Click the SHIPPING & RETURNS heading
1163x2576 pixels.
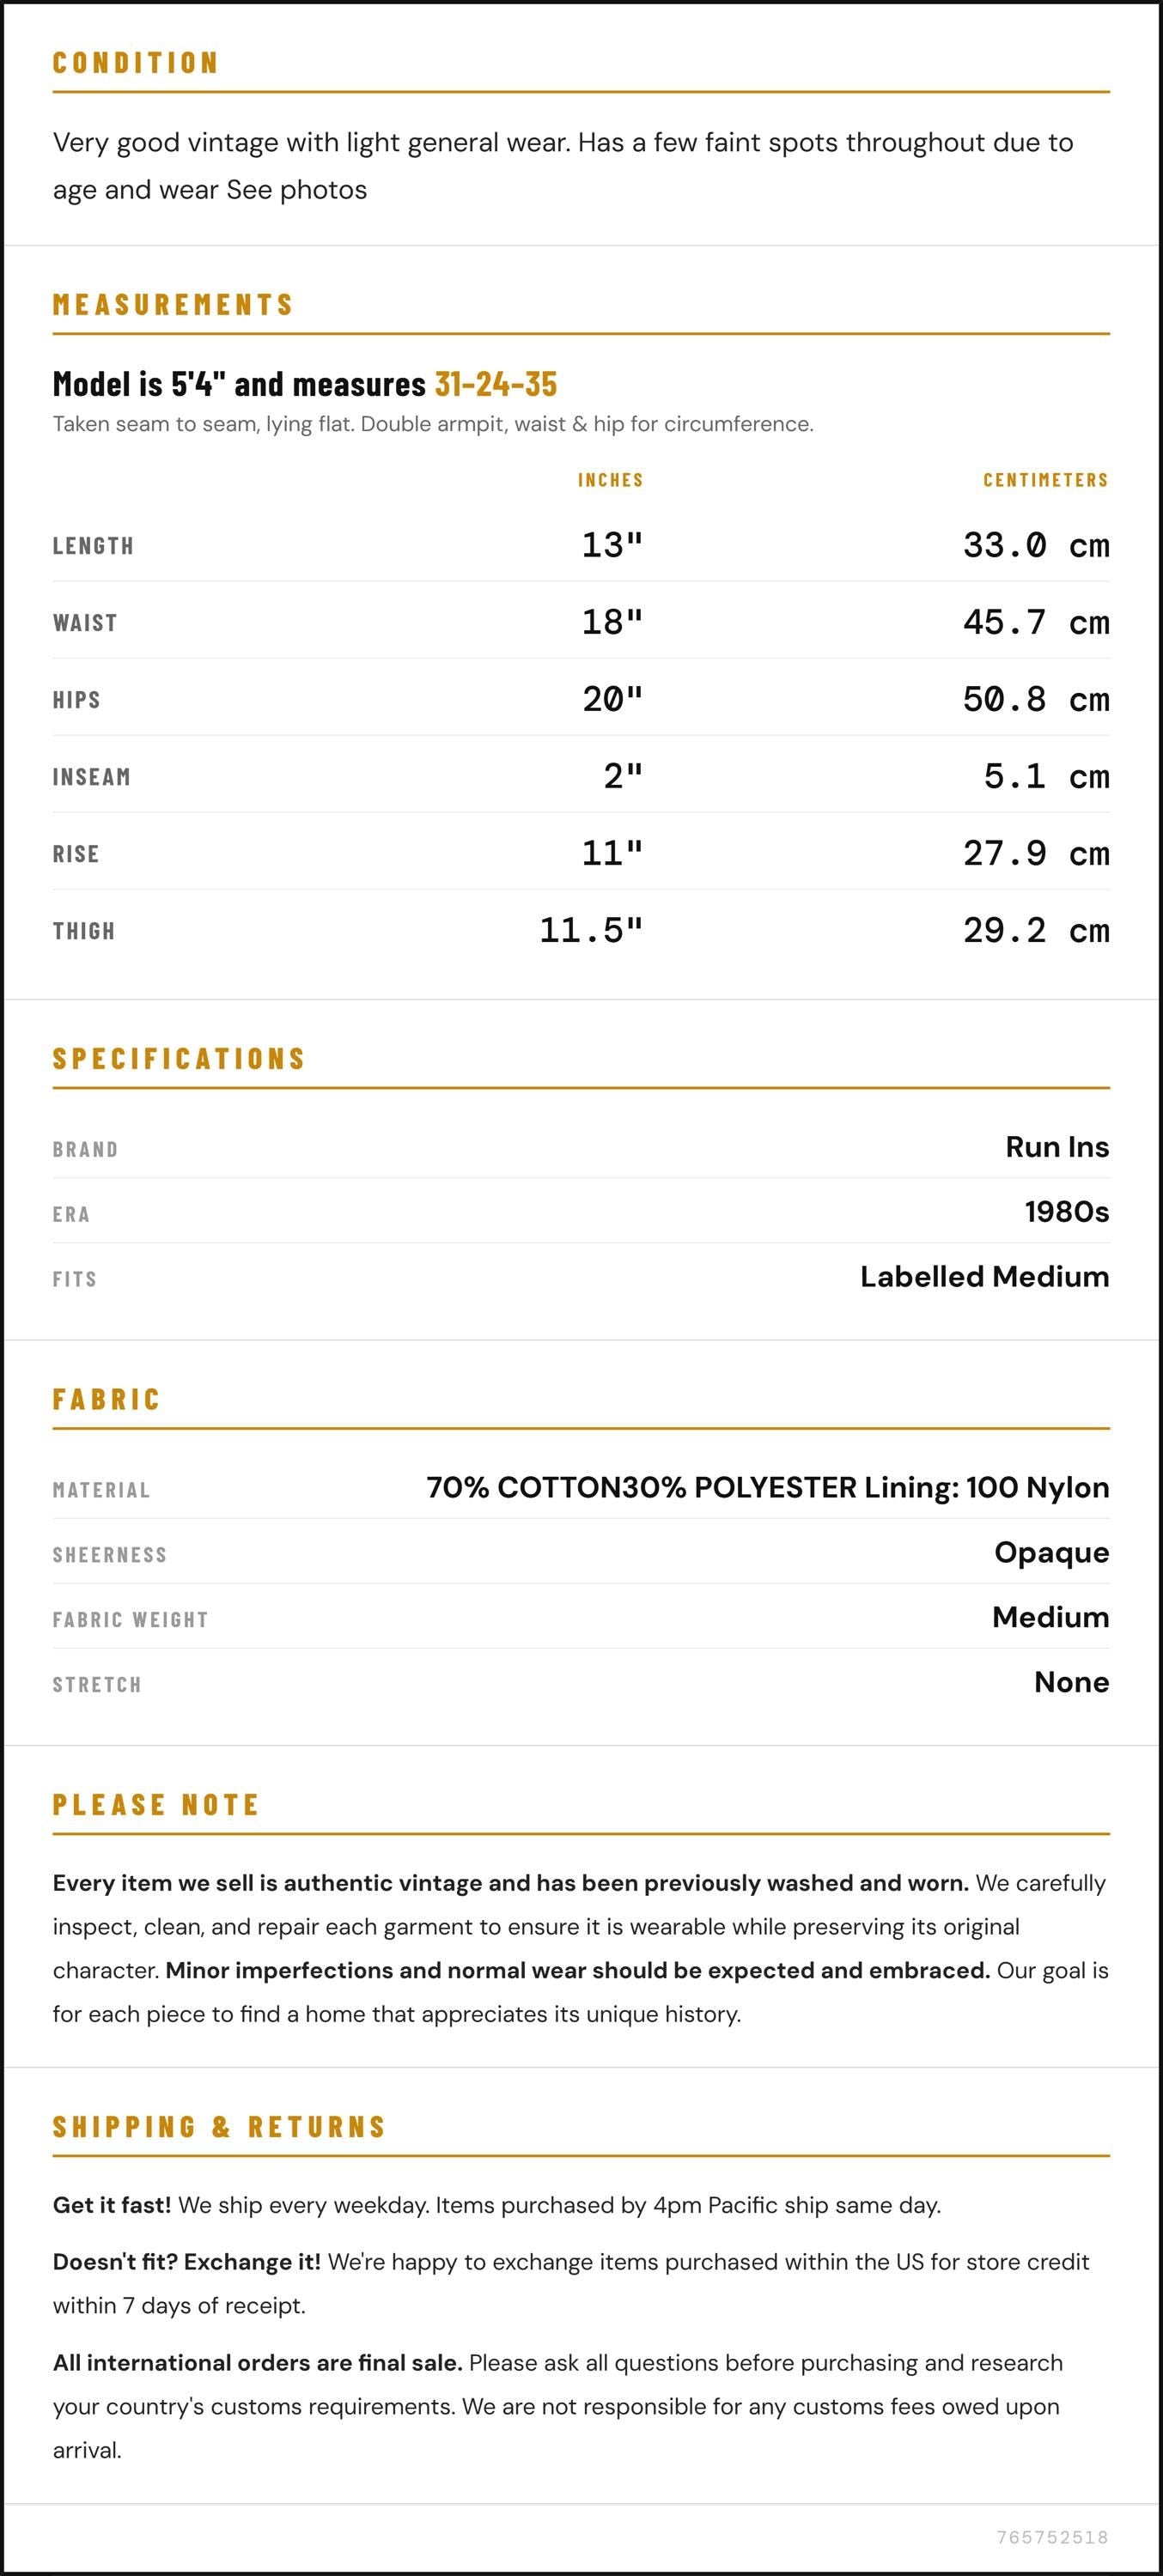[220, 2127]
